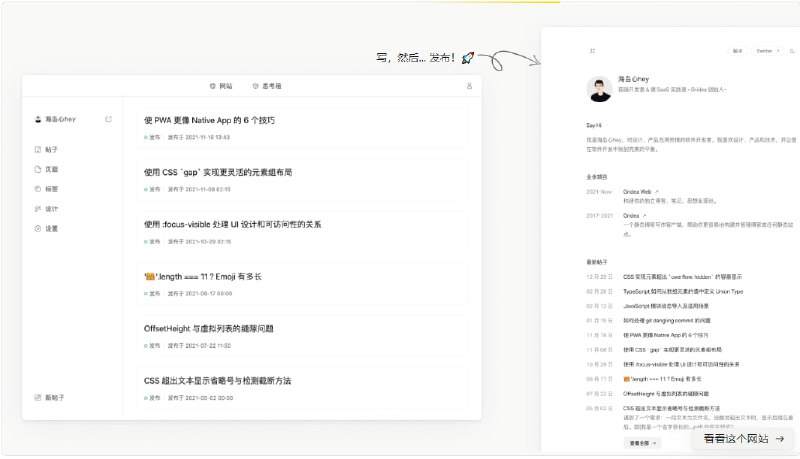
Task: Open preview post 'CSS 实现元素超出 overflow: hidden'
Action: point(682,277)
